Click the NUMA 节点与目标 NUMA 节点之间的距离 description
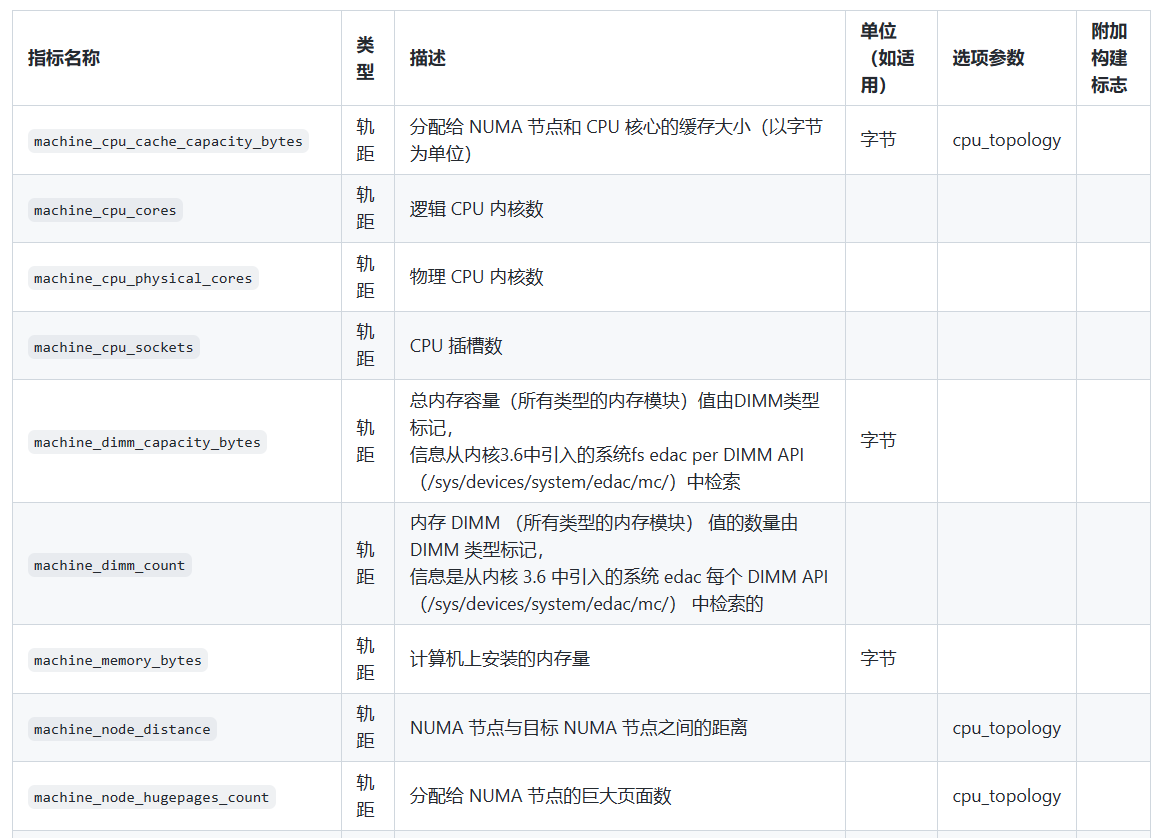Image resolution: width=1160 pixels, height=838 pixels. click(579, 729)
